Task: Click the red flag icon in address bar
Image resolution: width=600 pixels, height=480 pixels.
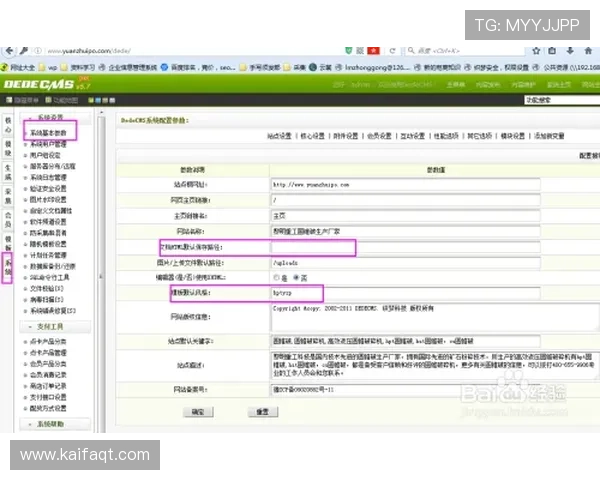Action: [x=373, y=51]
